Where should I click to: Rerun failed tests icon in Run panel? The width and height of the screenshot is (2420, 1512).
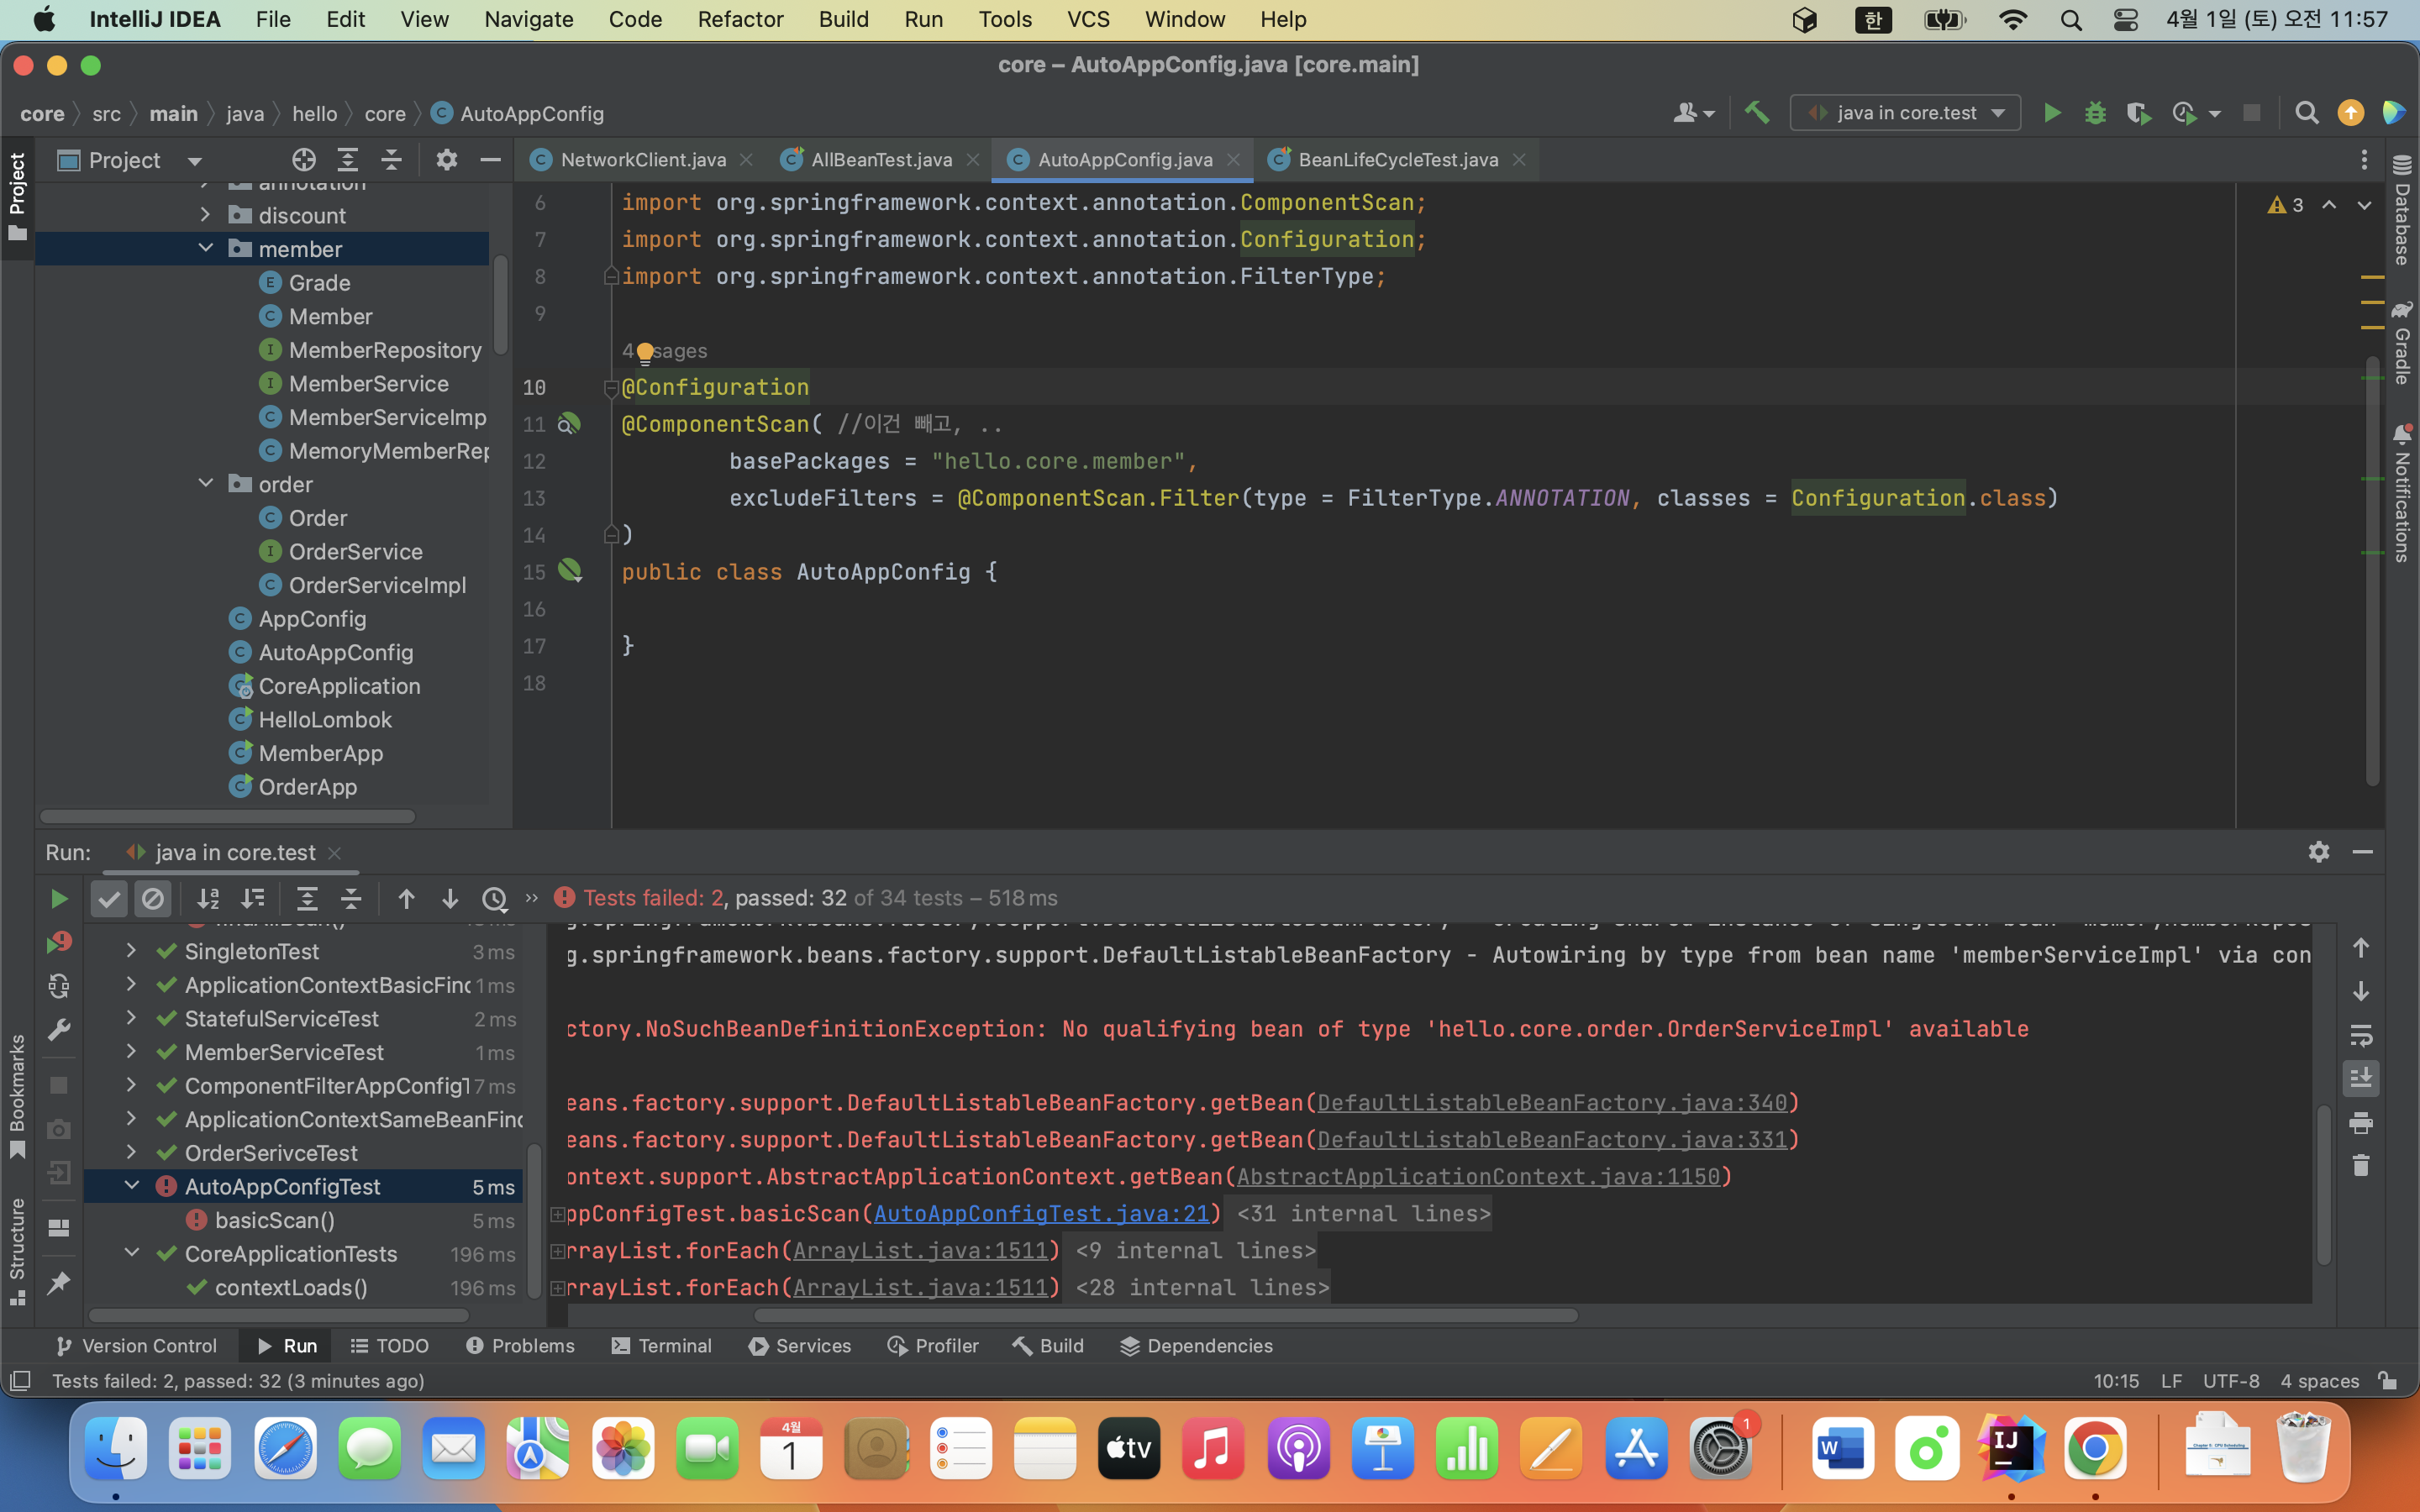(59, 942)
